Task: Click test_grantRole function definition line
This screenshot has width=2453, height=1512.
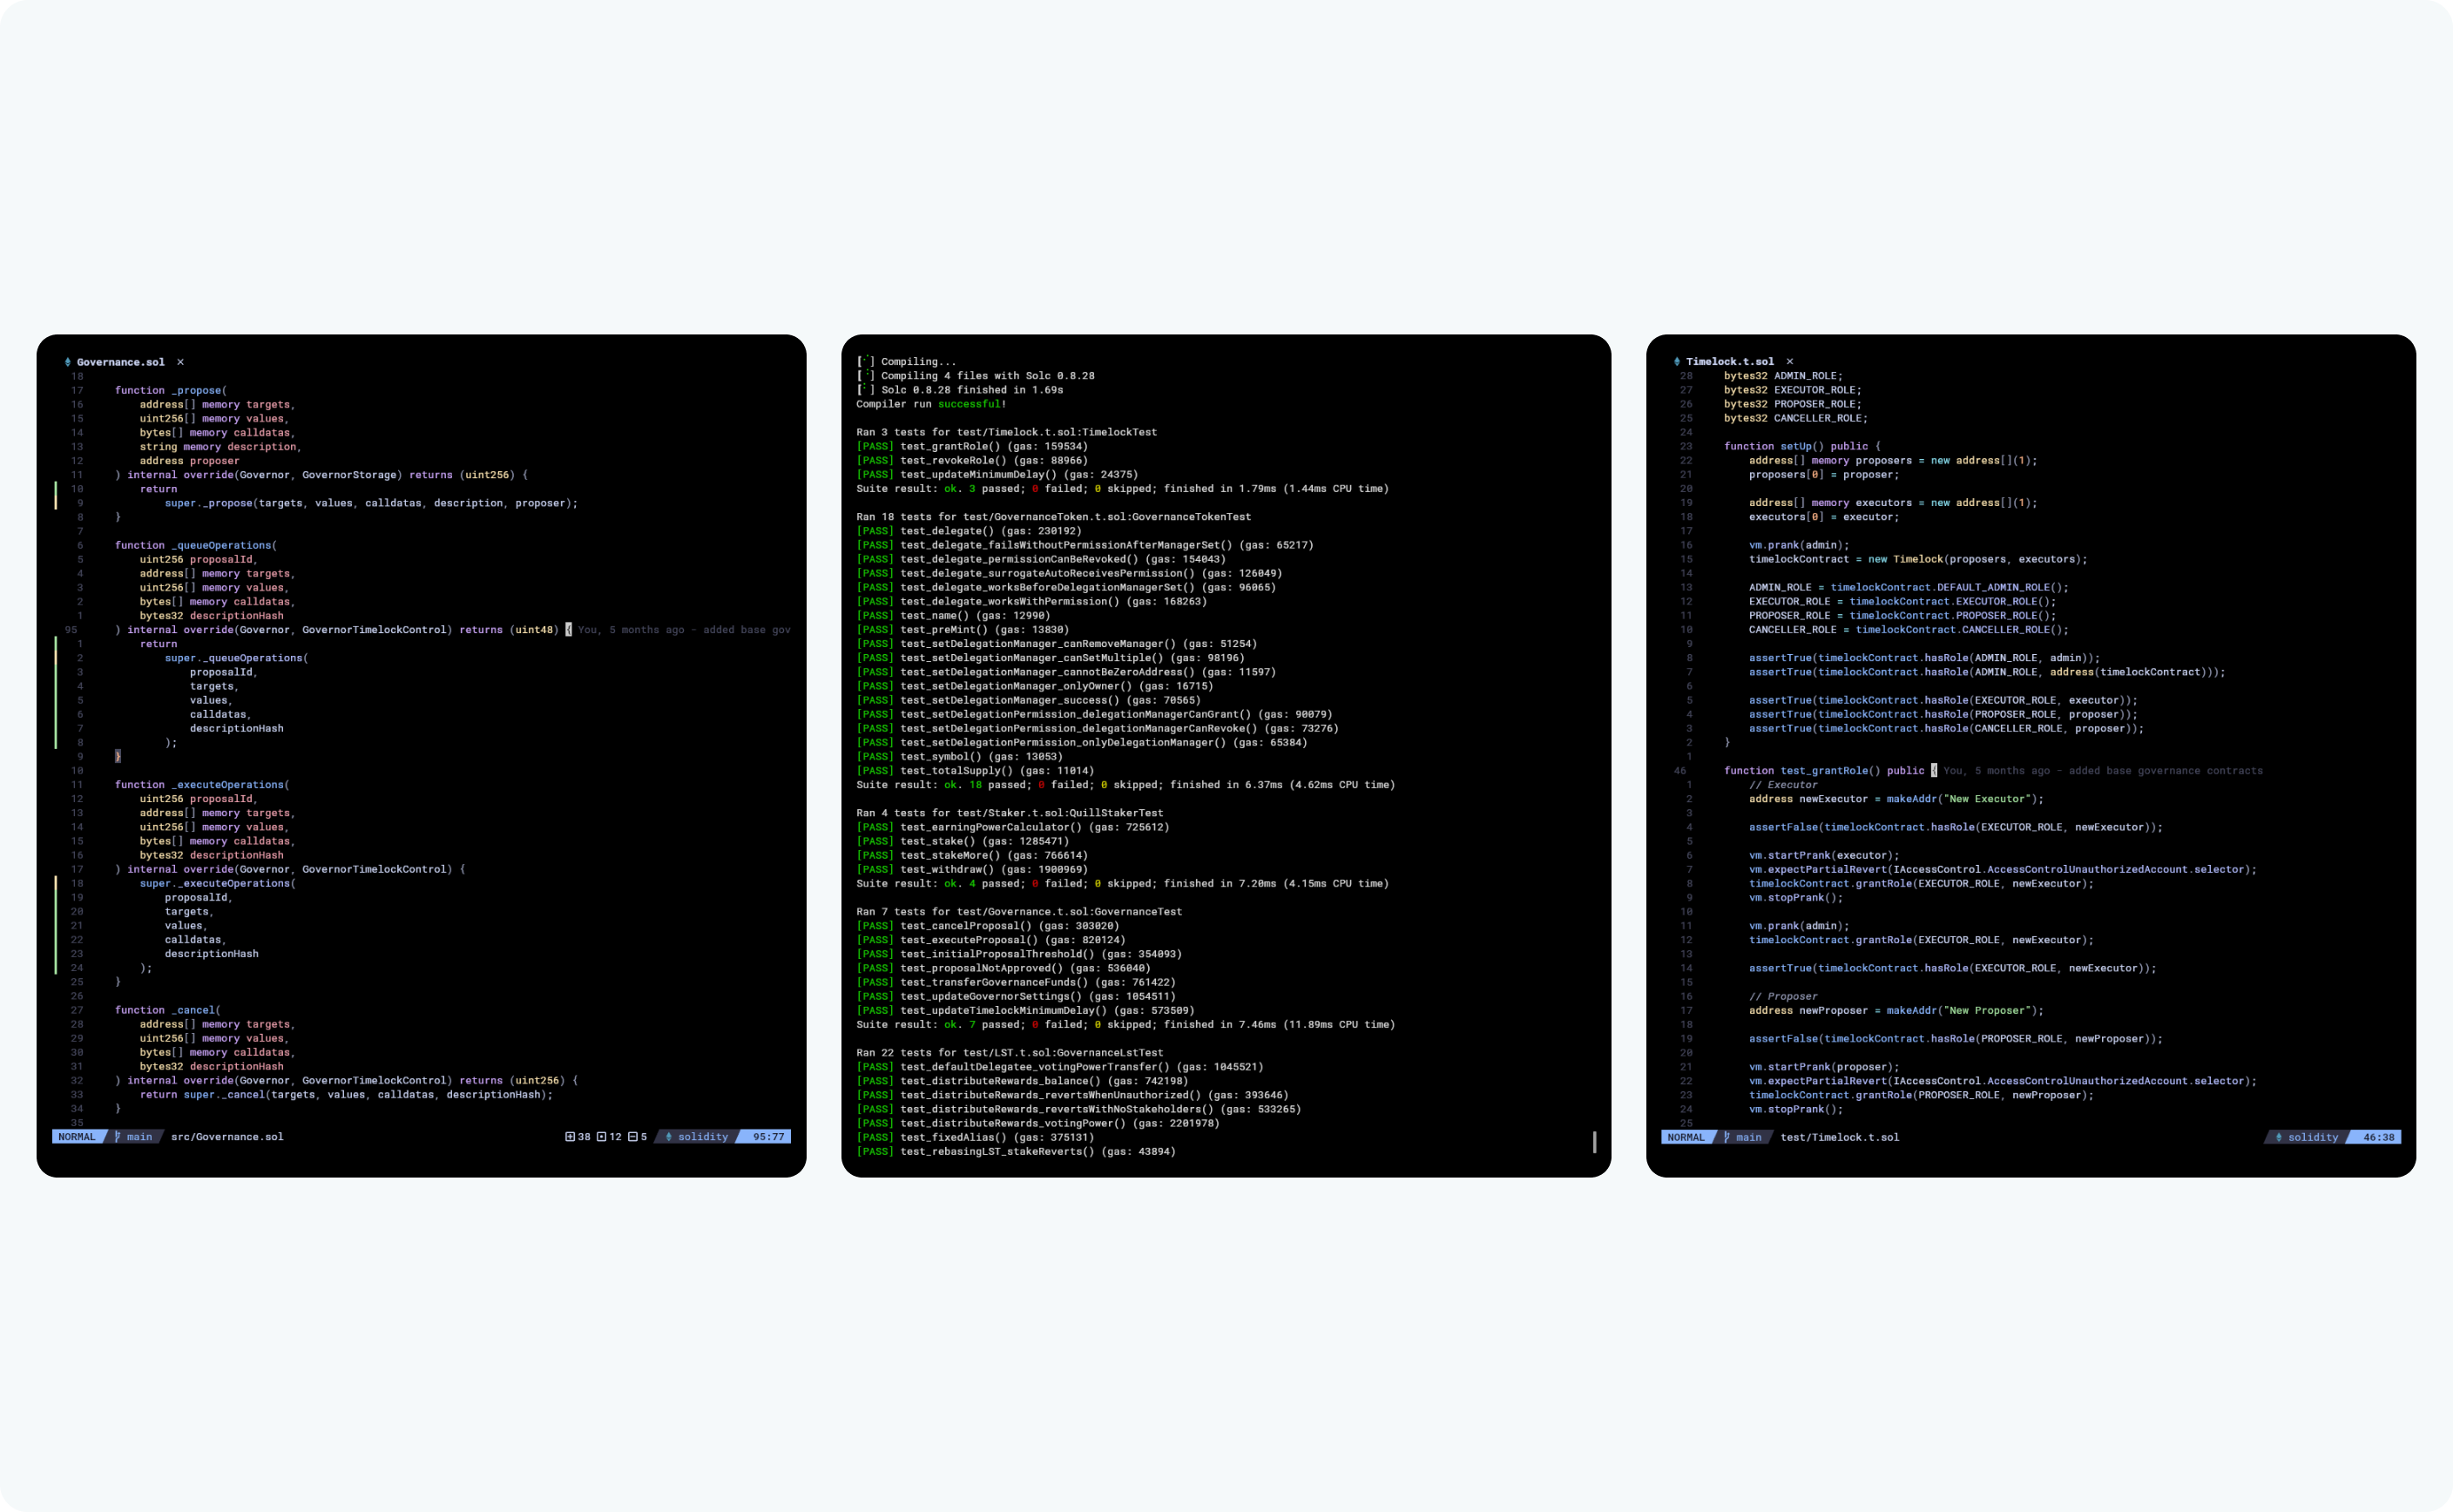Action: pos(1824,771)
